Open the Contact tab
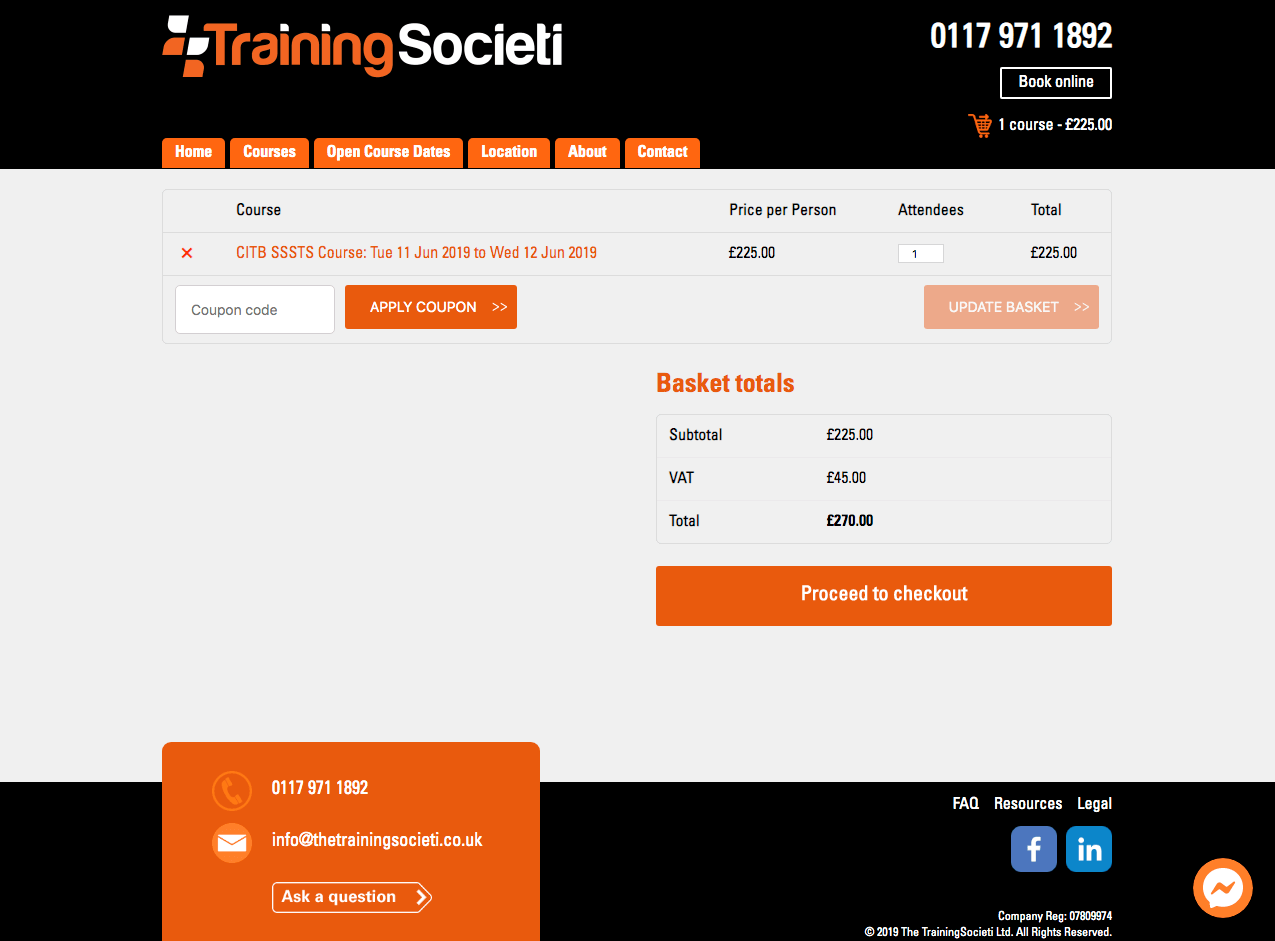Image resolution: width=1275 pixels, height=941 pixels. pos(662,152)
